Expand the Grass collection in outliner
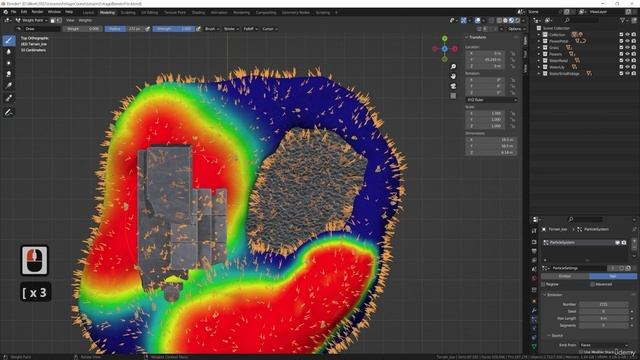The width and height of the screenshot is (640, 360). (x=539, y=48)
